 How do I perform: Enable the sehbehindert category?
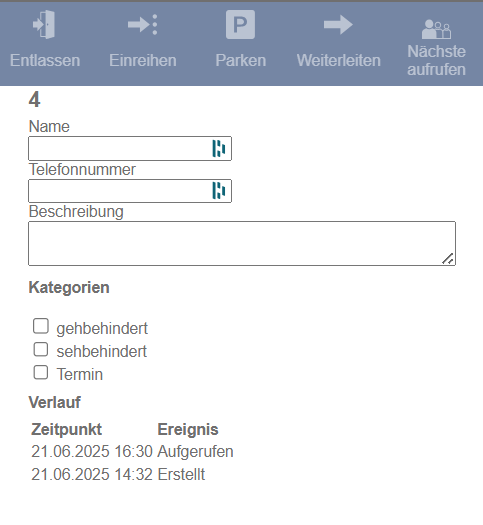pos(41,349)
